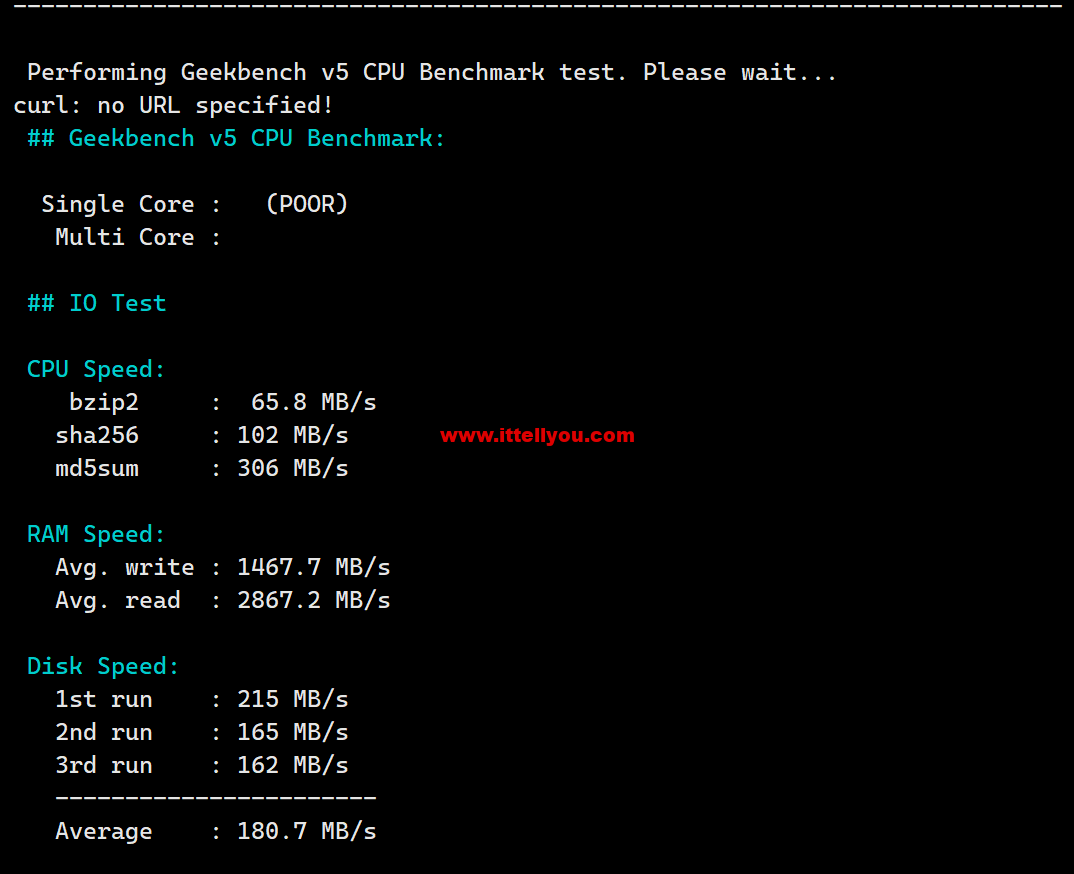Click the bzip2 '65.8 MB/s' value
Viewport: 1074px width, 874px height.
coord(314,403)
